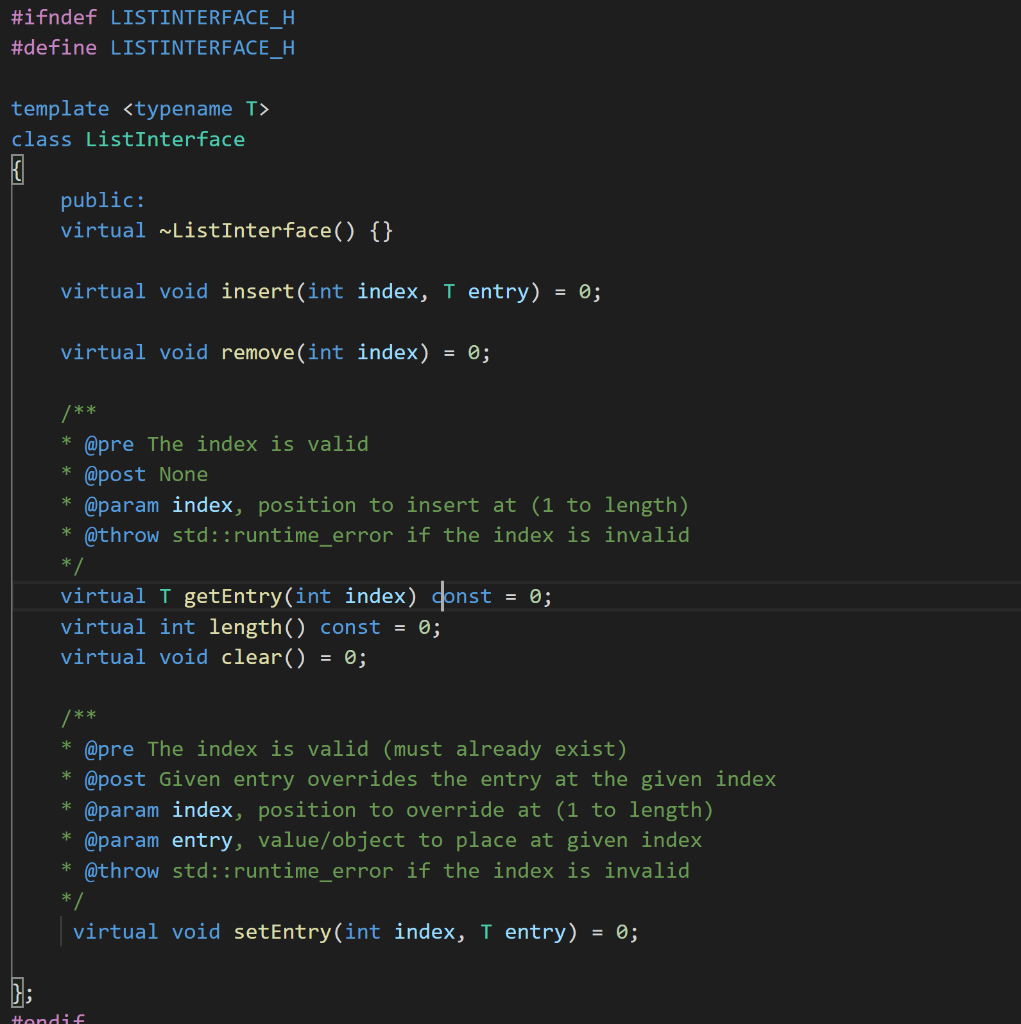
Task: Click the public access specifier
Action: point(101,200)
